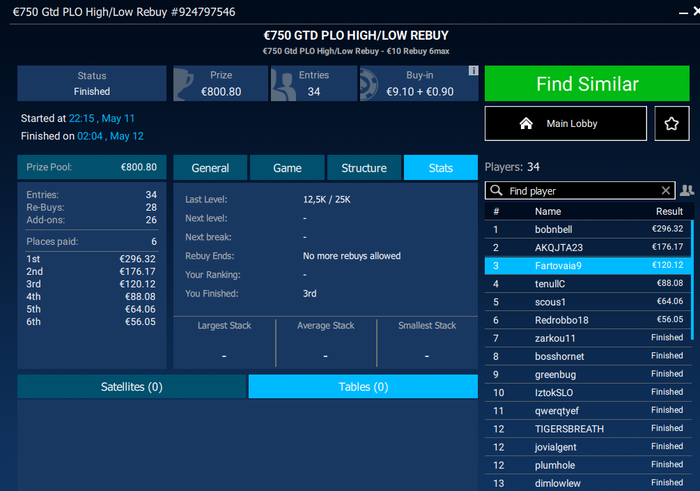Switch to the Game tab
The width and height of the screenshot is (700, 491).
tap(287, 168)
